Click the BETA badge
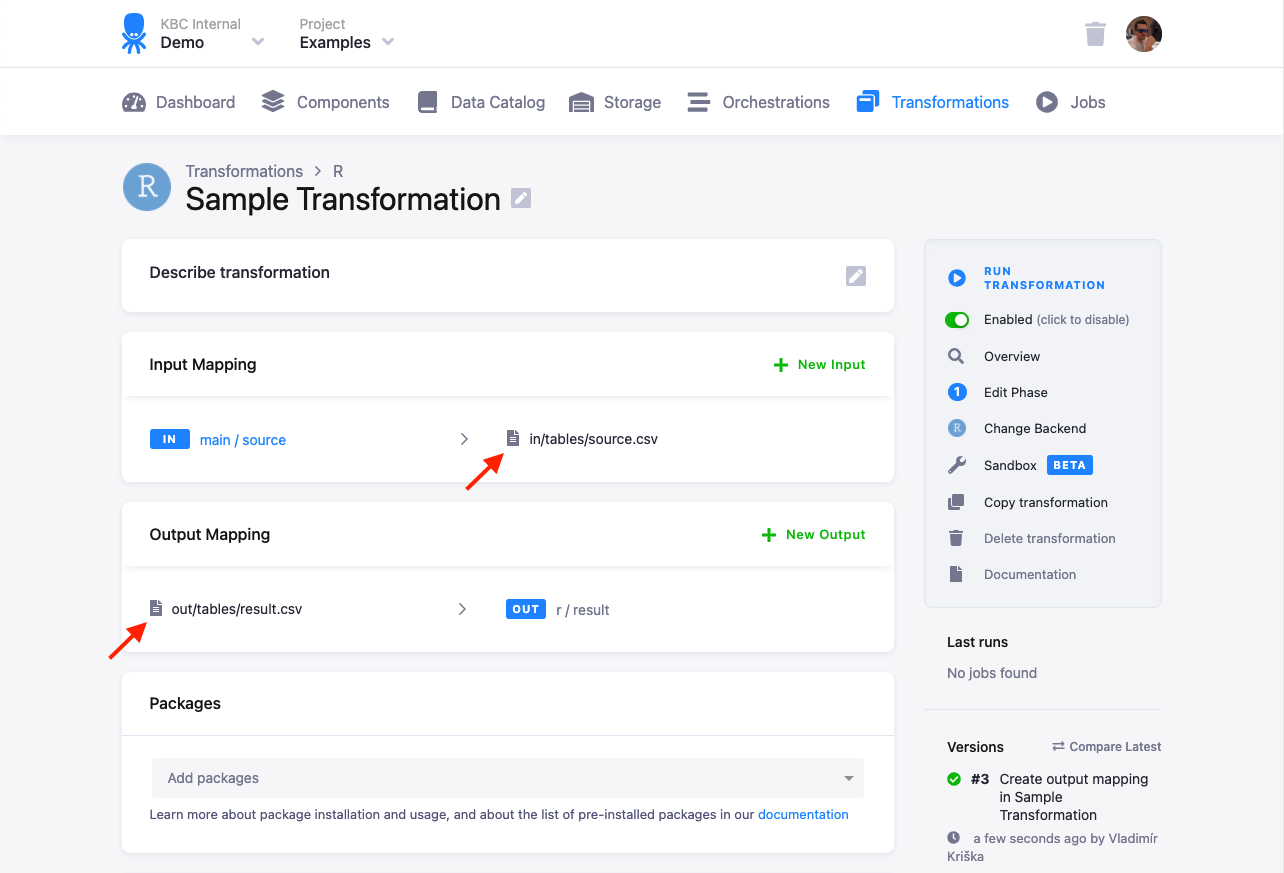Image resolution: width=1284 pixels, height=873 pixels. tap(1070, 465)
